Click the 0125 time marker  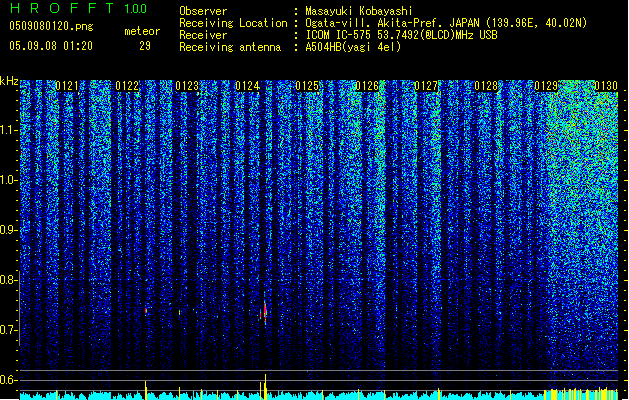pos(307,86)
